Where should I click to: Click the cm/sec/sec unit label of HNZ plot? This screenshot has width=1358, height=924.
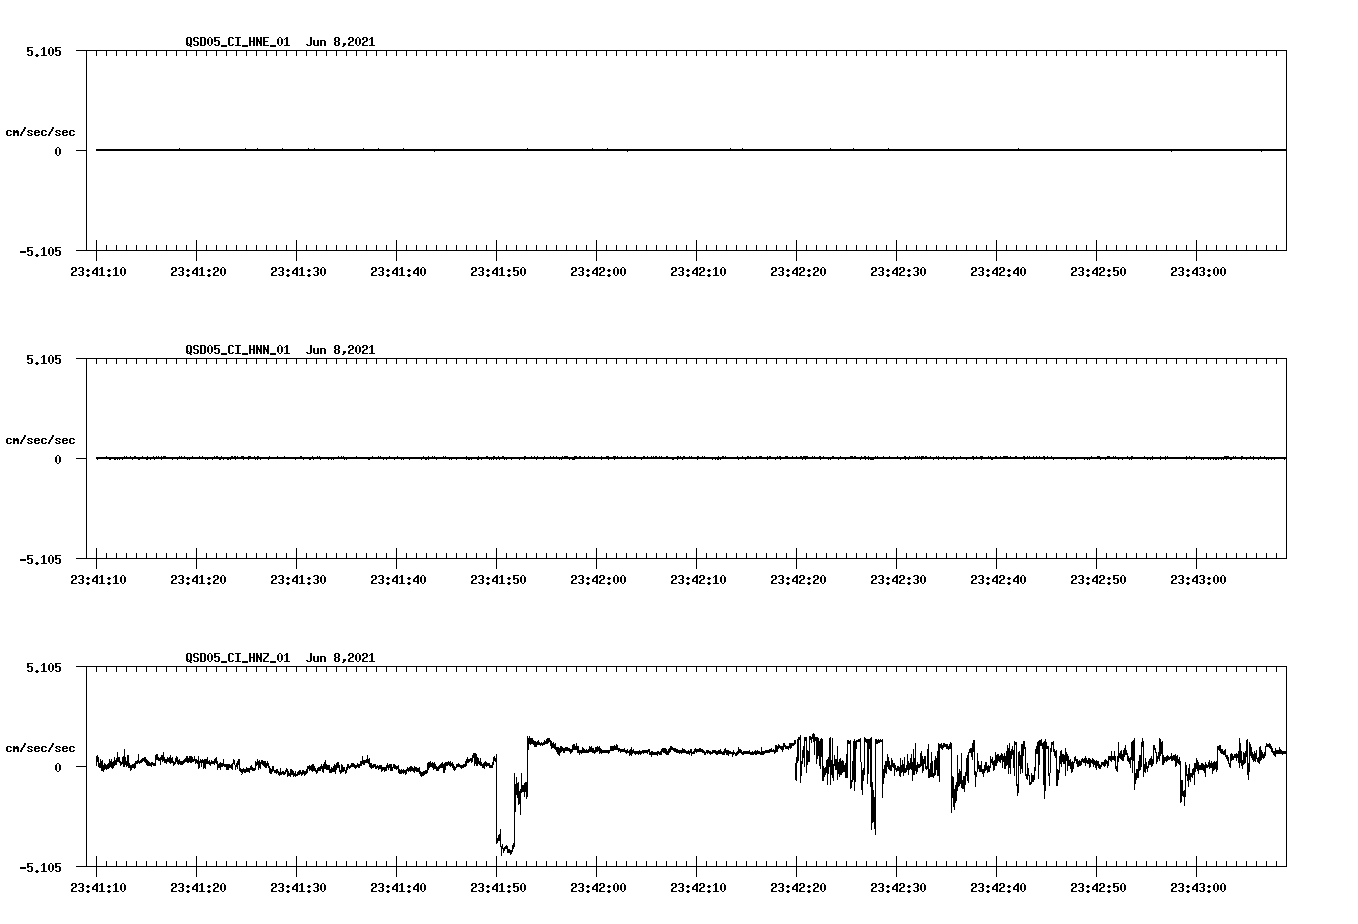(40, 748)
